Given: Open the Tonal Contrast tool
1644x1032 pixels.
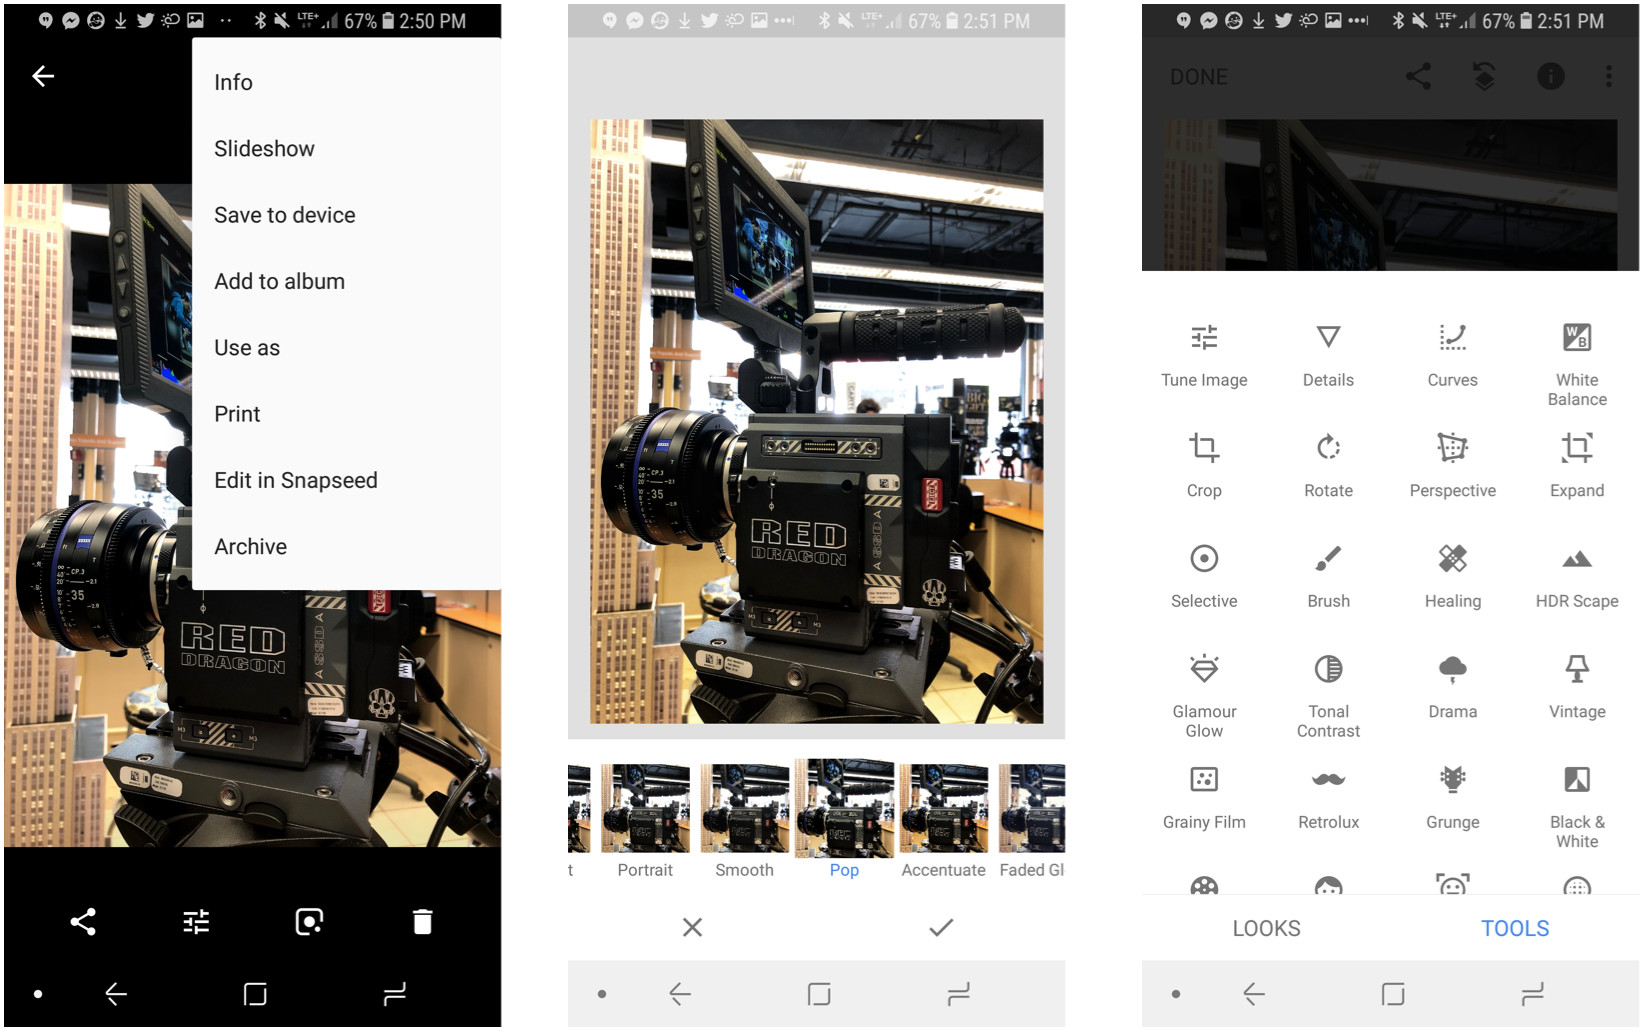Looking at the screenshot, I should pos(1328,697).
